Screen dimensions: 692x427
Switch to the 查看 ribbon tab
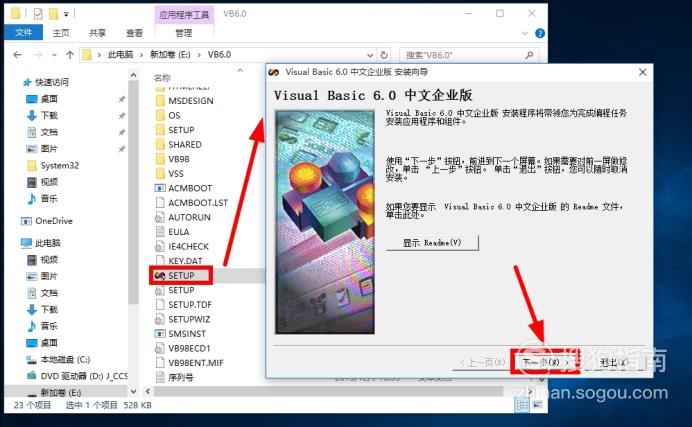pos(134,33)
